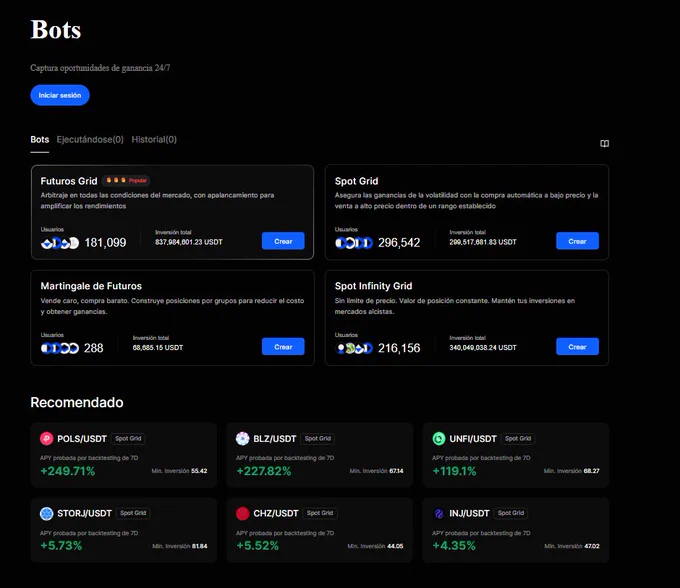680x588 pixels.
Task: Click the Iniciar sesión button
Action: 60,95
